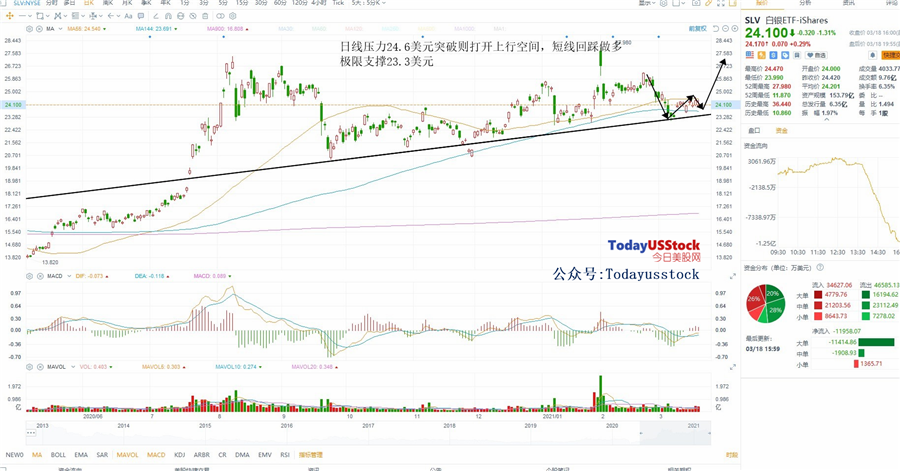Select the rectangle shape tool
This screenshot has height=471, width=900.
coord(40,16)
